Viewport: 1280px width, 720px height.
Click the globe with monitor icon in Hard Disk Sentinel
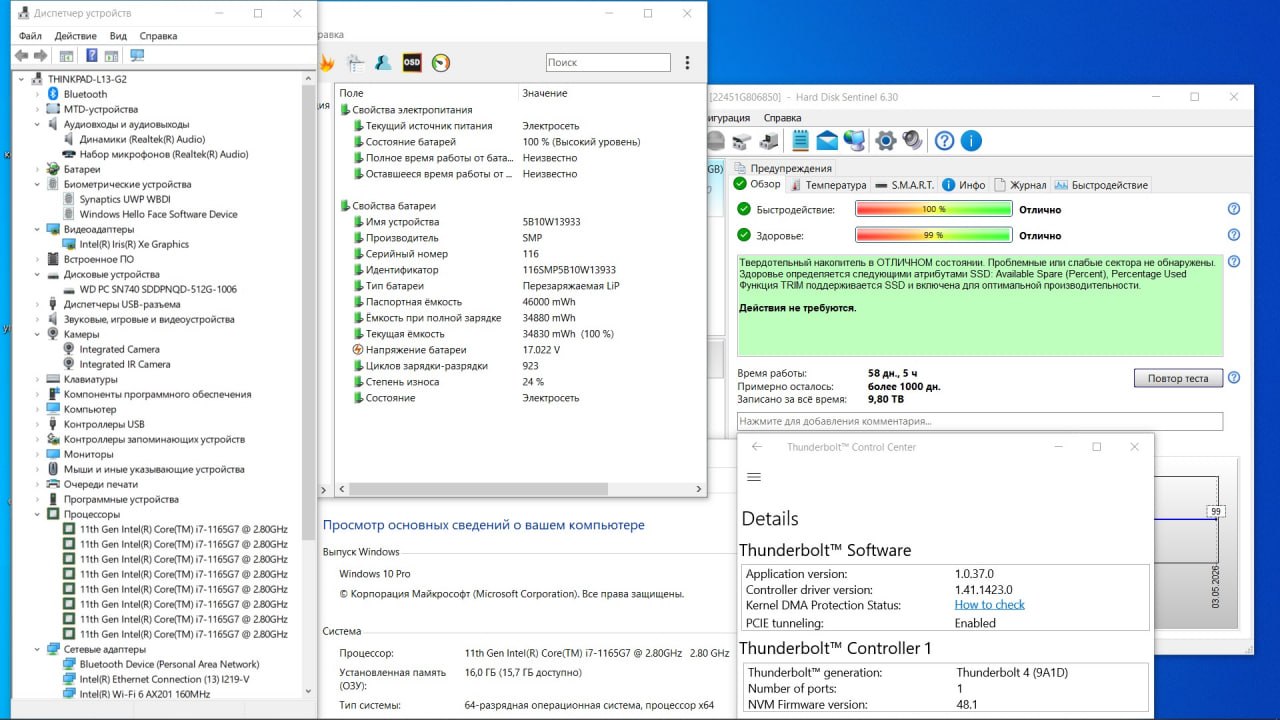point(854,140)
